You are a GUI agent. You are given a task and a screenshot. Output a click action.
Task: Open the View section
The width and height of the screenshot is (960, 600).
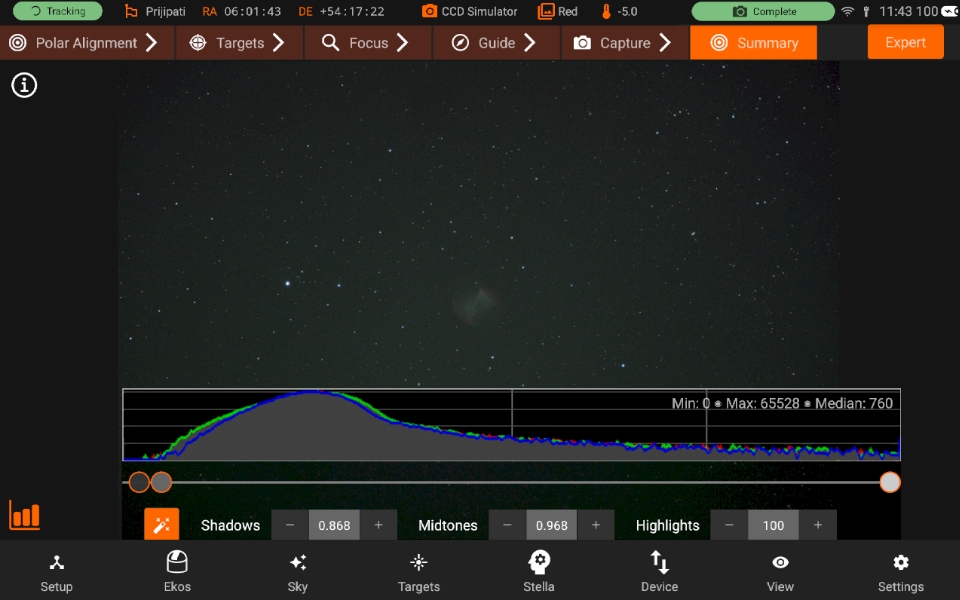pos(780,572)
